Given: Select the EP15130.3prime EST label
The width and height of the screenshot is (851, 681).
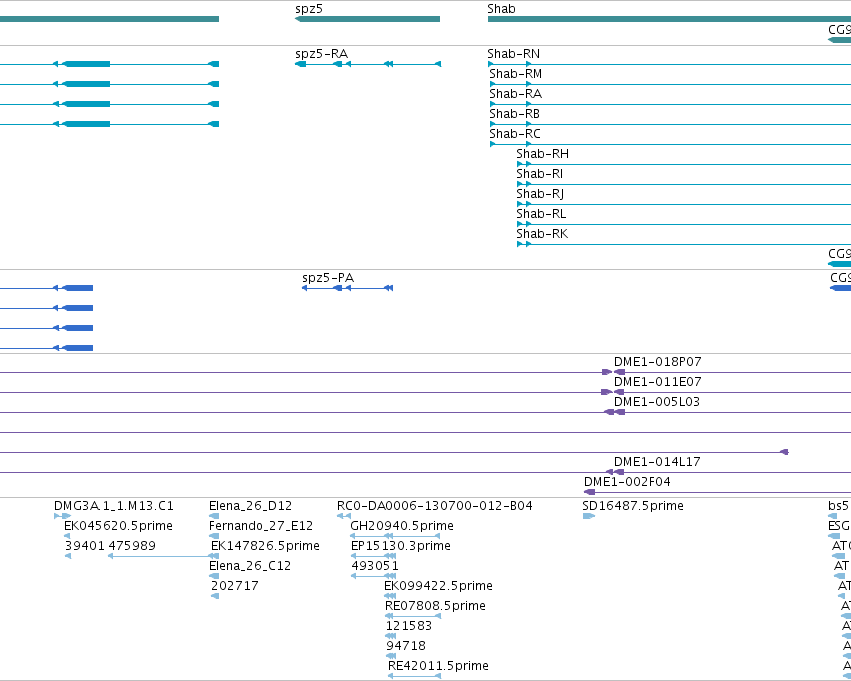Looking at the screenshot, I should (401, 546).
